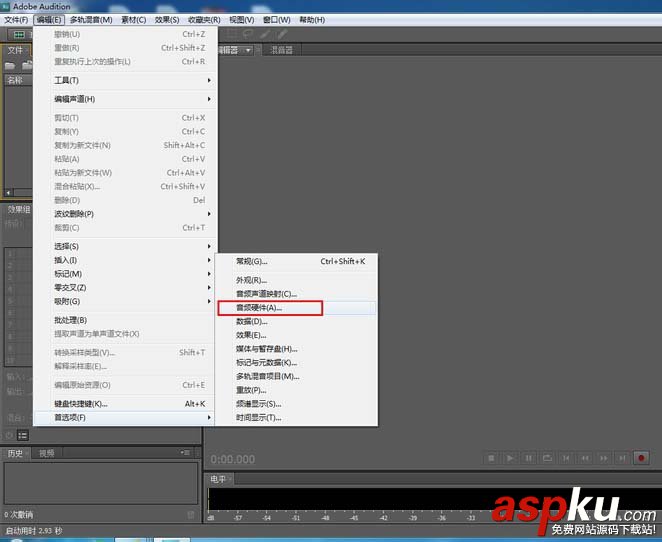Expand the 标记(M) submenu
Screen dimensions: 662x542
pos(125,274)
